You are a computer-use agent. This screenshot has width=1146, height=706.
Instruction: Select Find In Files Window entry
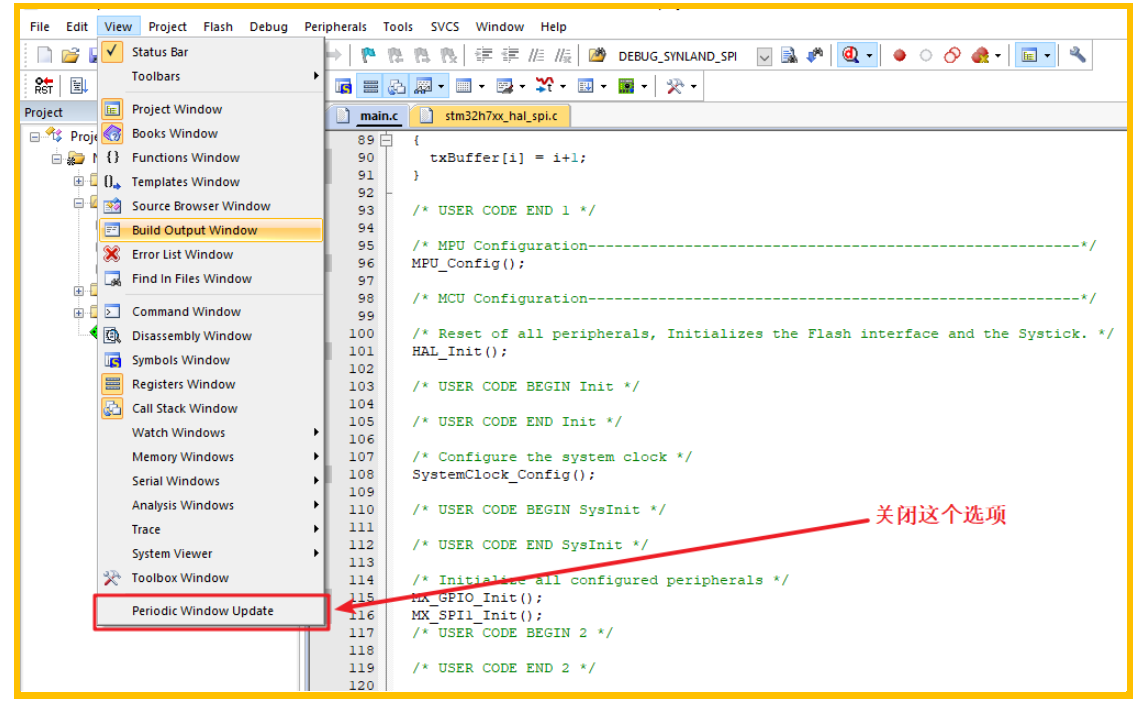(211, 278)
